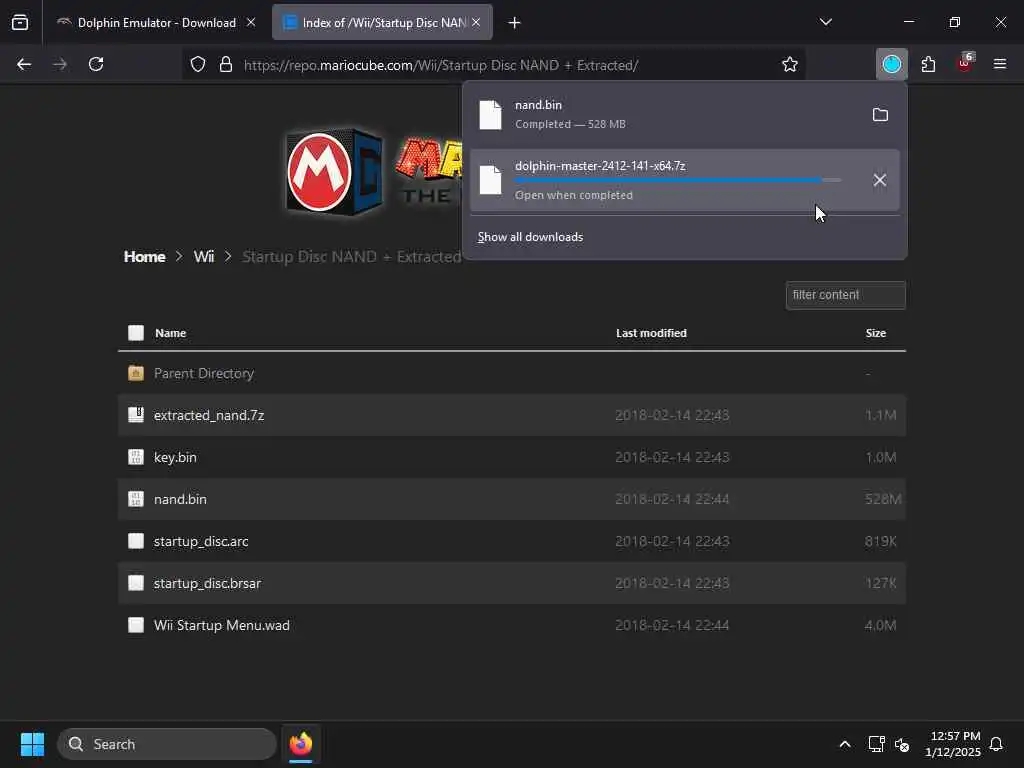Reload the current page
Screen dimensions: 1024x768
[96, 64]
